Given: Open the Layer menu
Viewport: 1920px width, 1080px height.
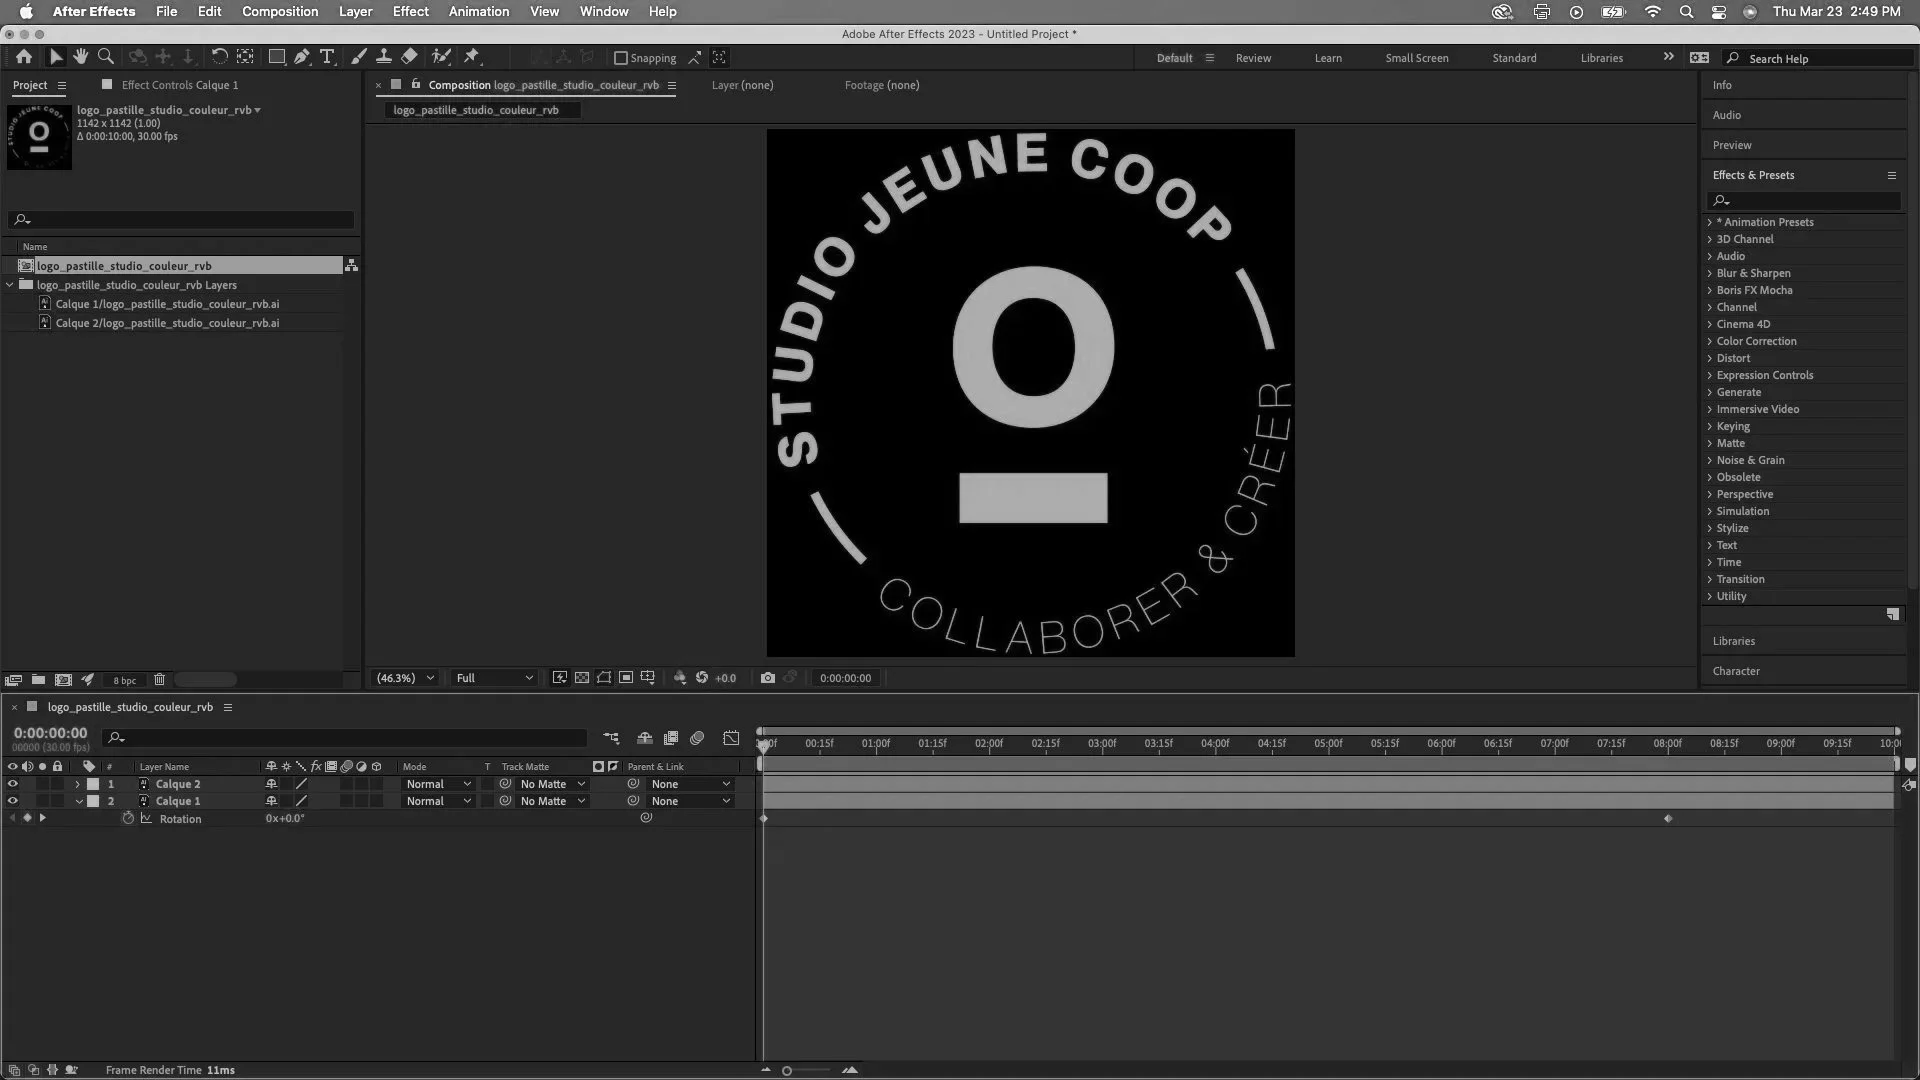Looking at the screenshot, I should coord(355,12).
